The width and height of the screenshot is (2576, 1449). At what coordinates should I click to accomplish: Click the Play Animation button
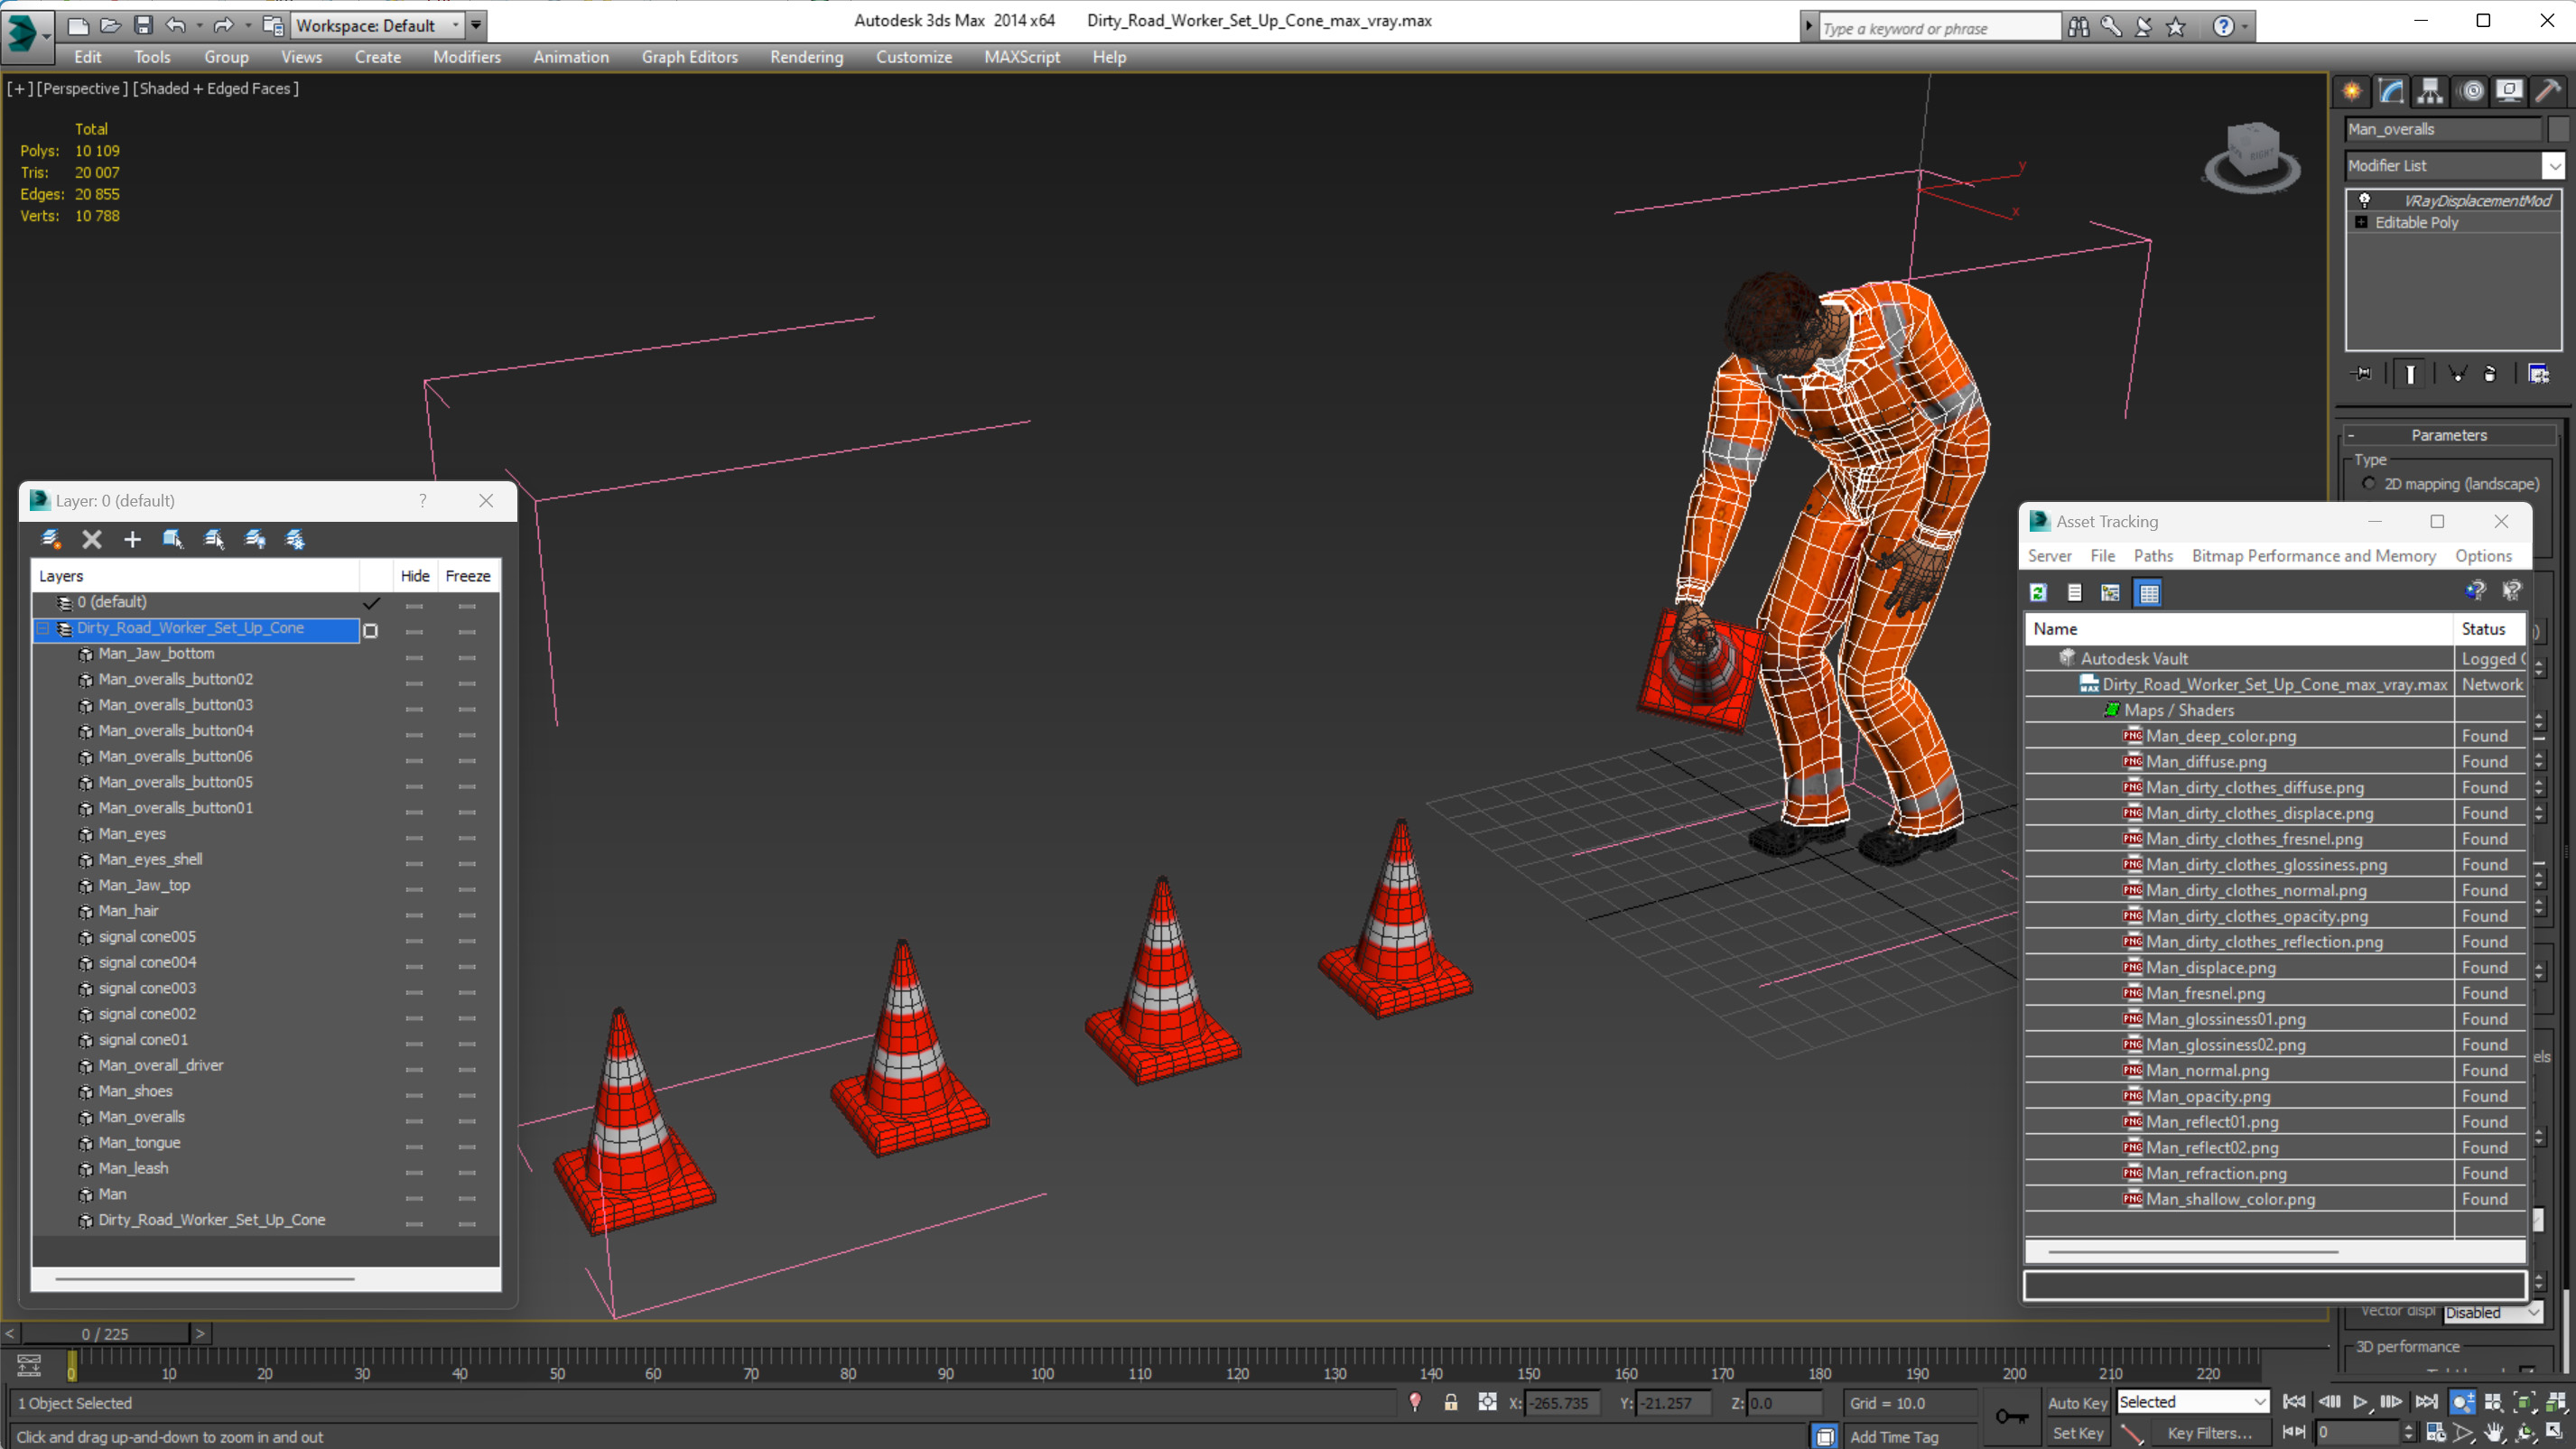2360,1402
